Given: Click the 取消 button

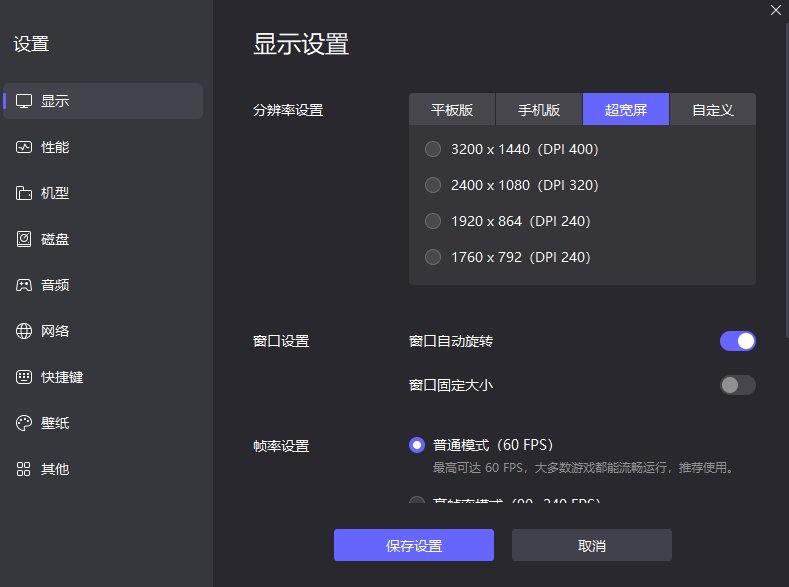Looking at the screenshot, I should [592, 545].
